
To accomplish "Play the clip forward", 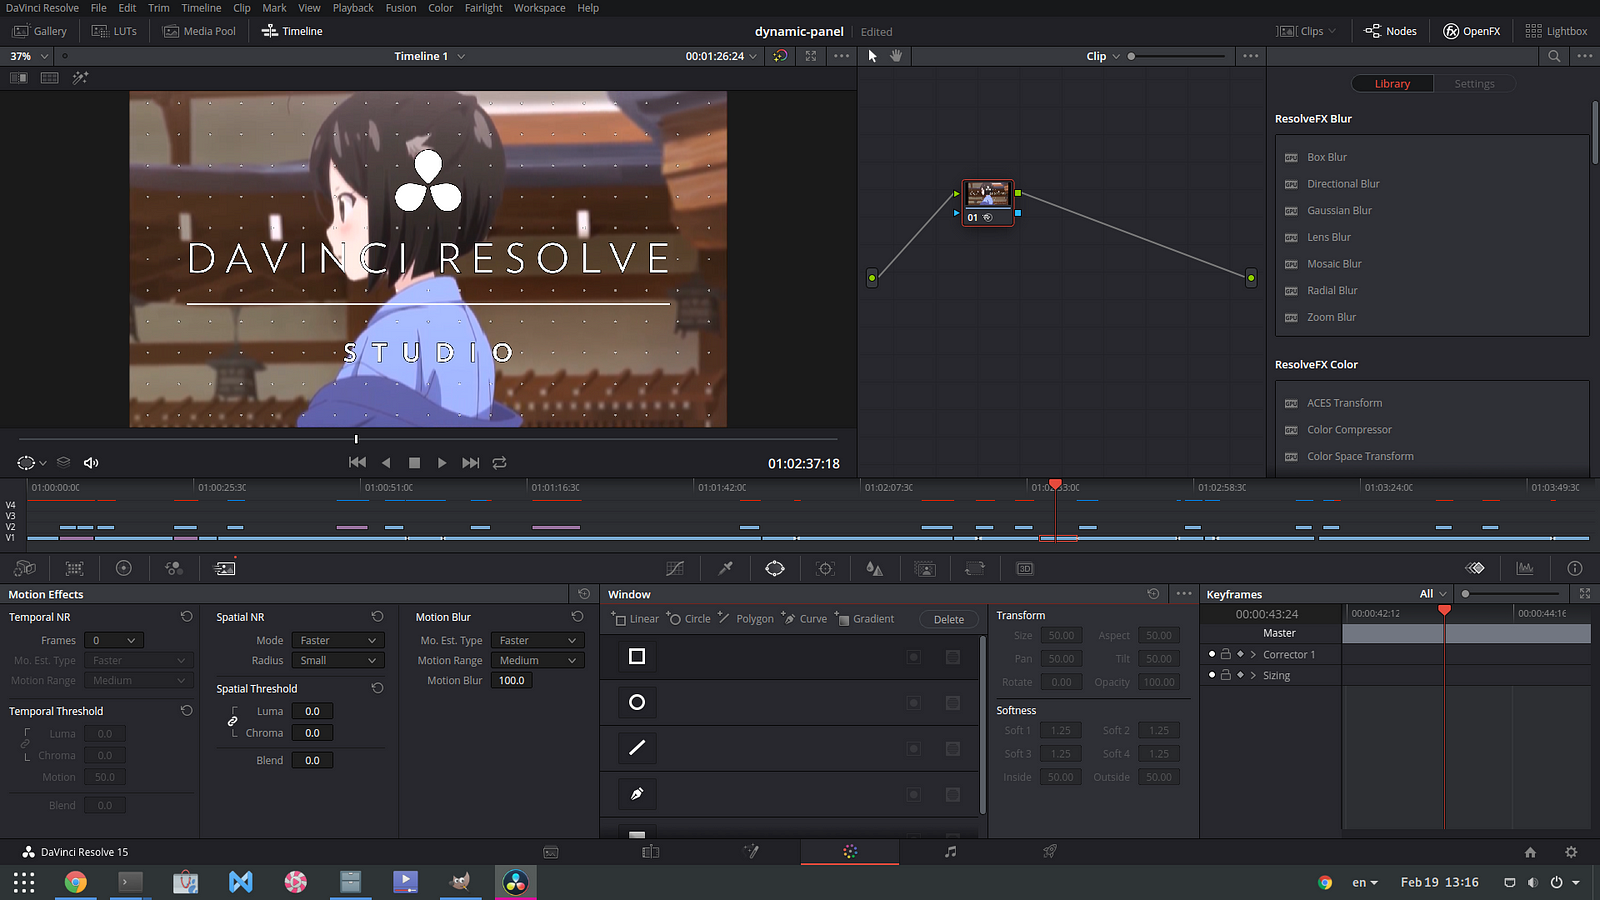I will coord(442,463).
